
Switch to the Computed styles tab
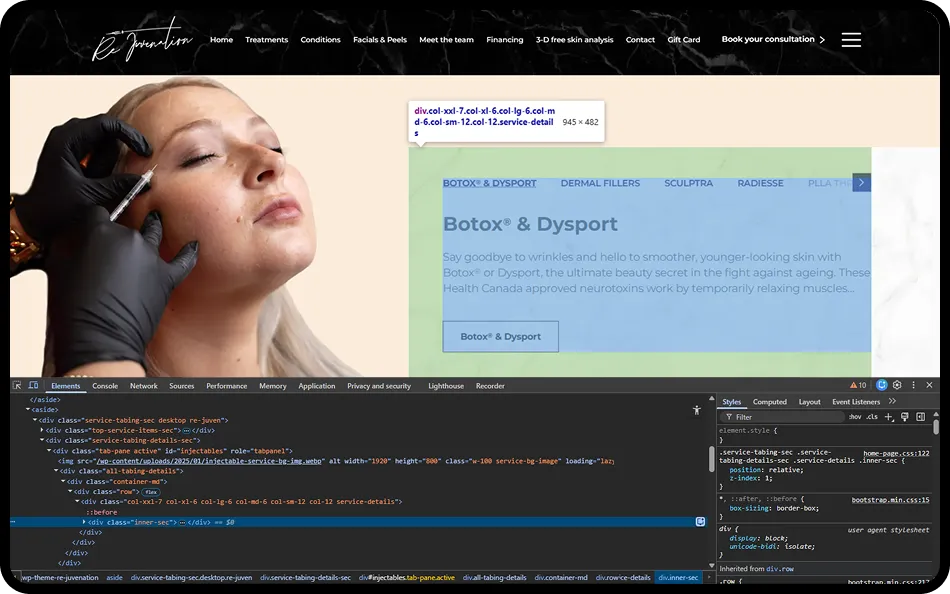(769, 401)
